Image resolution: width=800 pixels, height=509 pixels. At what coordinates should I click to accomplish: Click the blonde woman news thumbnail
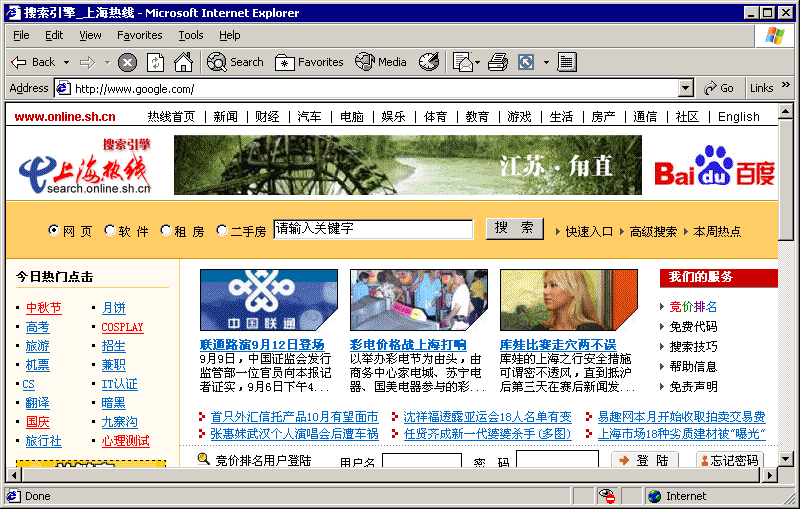pyautogui.click(x=569, y=300)
